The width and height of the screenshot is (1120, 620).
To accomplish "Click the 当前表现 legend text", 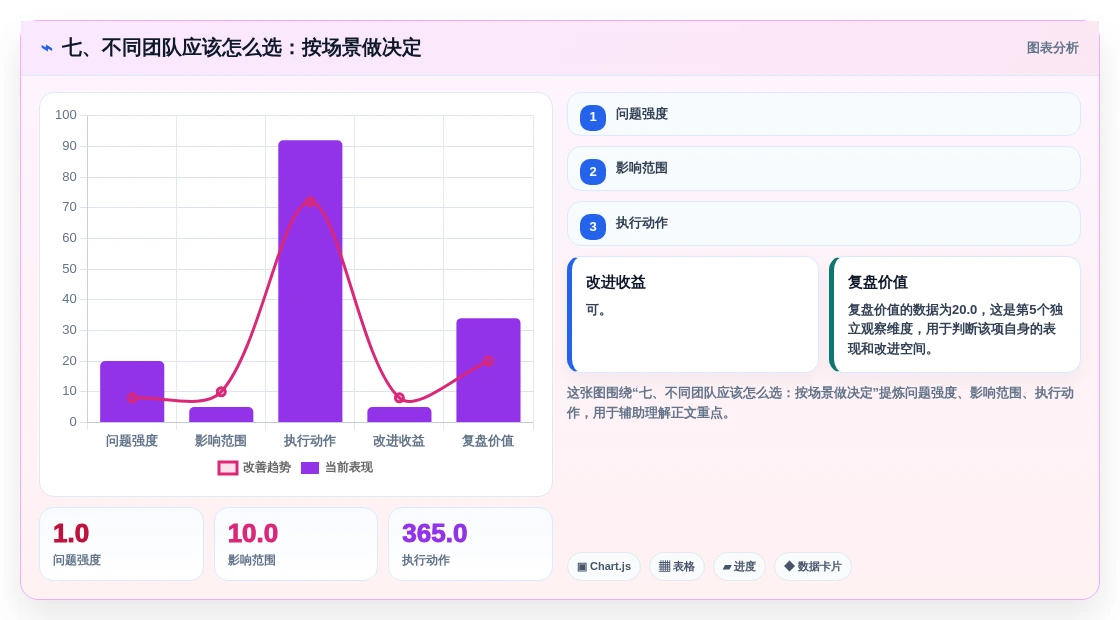I will [349, 467].
